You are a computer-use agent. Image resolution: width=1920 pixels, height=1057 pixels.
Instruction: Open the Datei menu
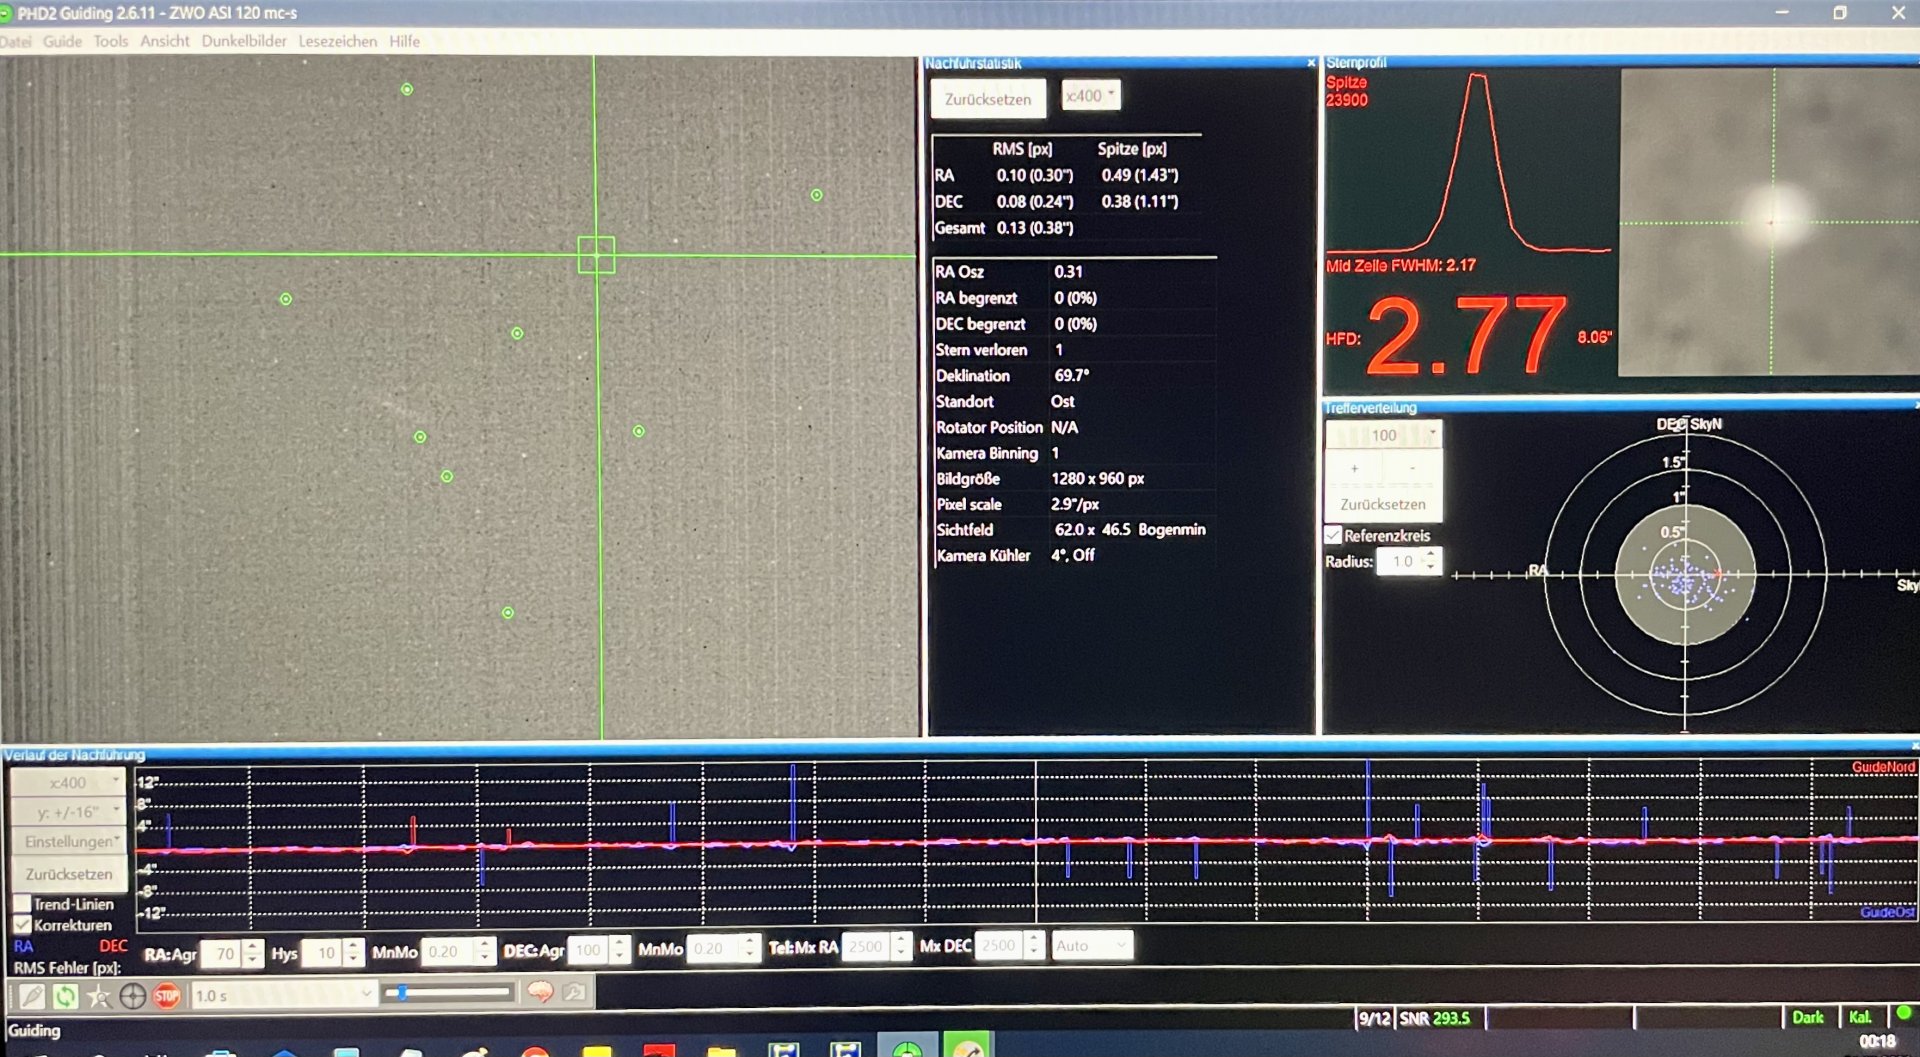pyautogui.click(x=15, y=41)
